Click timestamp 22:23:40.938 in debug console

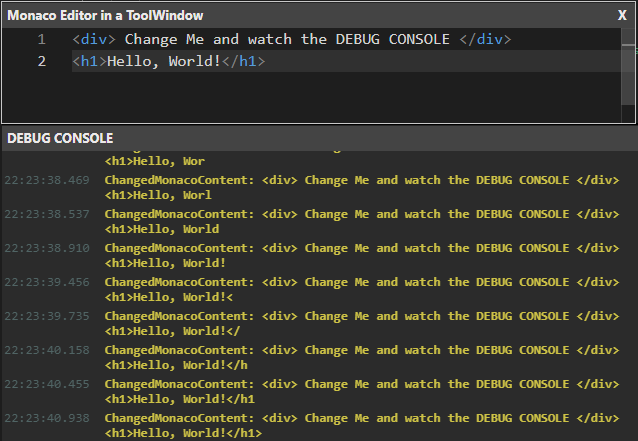[x=47, y=418]
